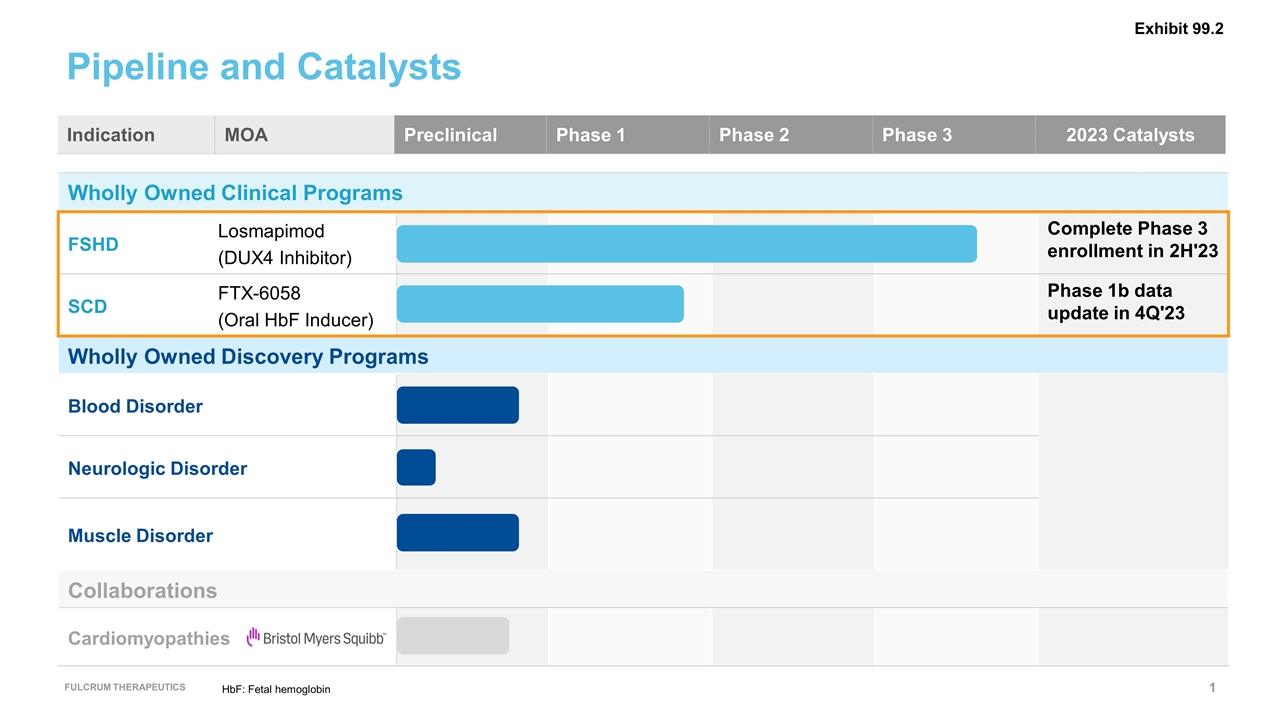Click the Muscle Disorder preclinical bar
The width and height of the screenshot is (1280, 720).
457,532
